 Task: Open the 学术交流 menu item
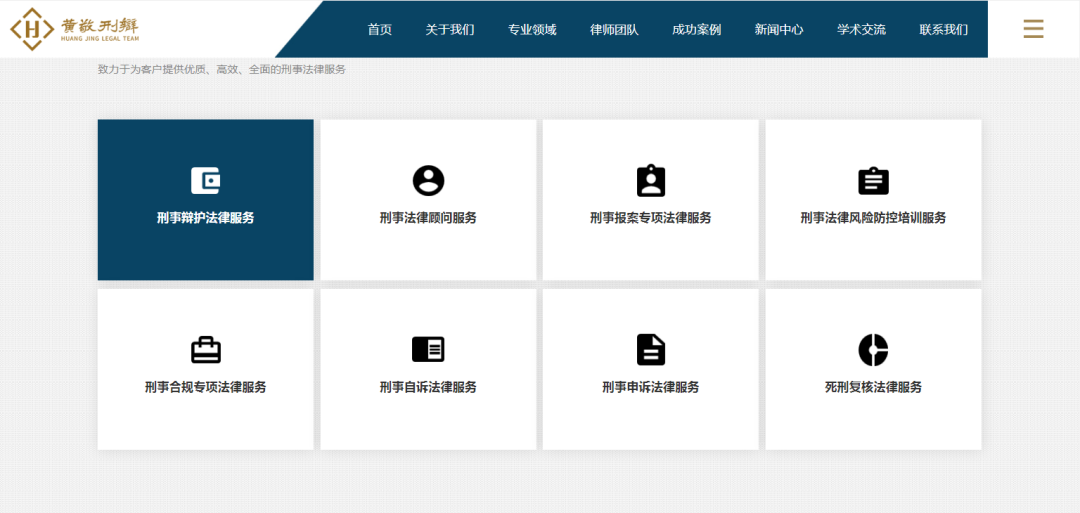(x=861, y=30)
